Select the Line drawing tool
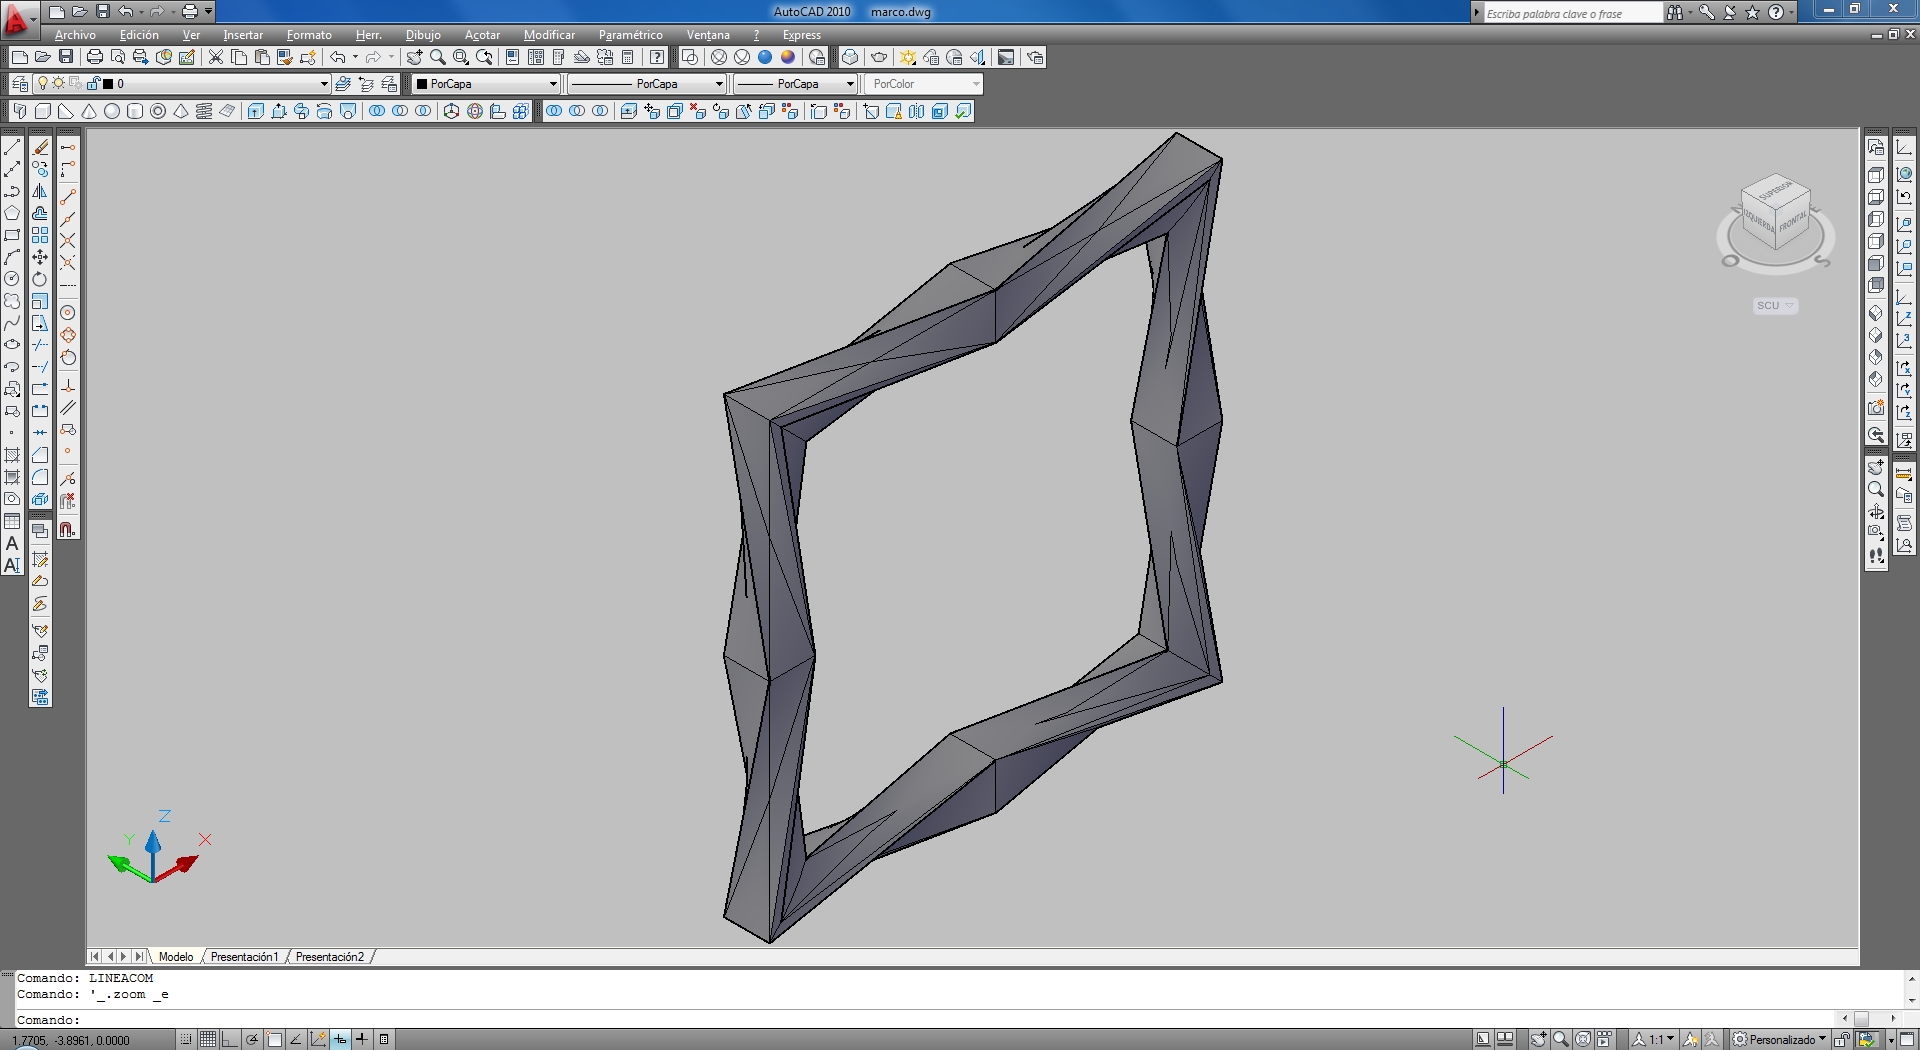 pyautogui.click(x=12, y=147)
